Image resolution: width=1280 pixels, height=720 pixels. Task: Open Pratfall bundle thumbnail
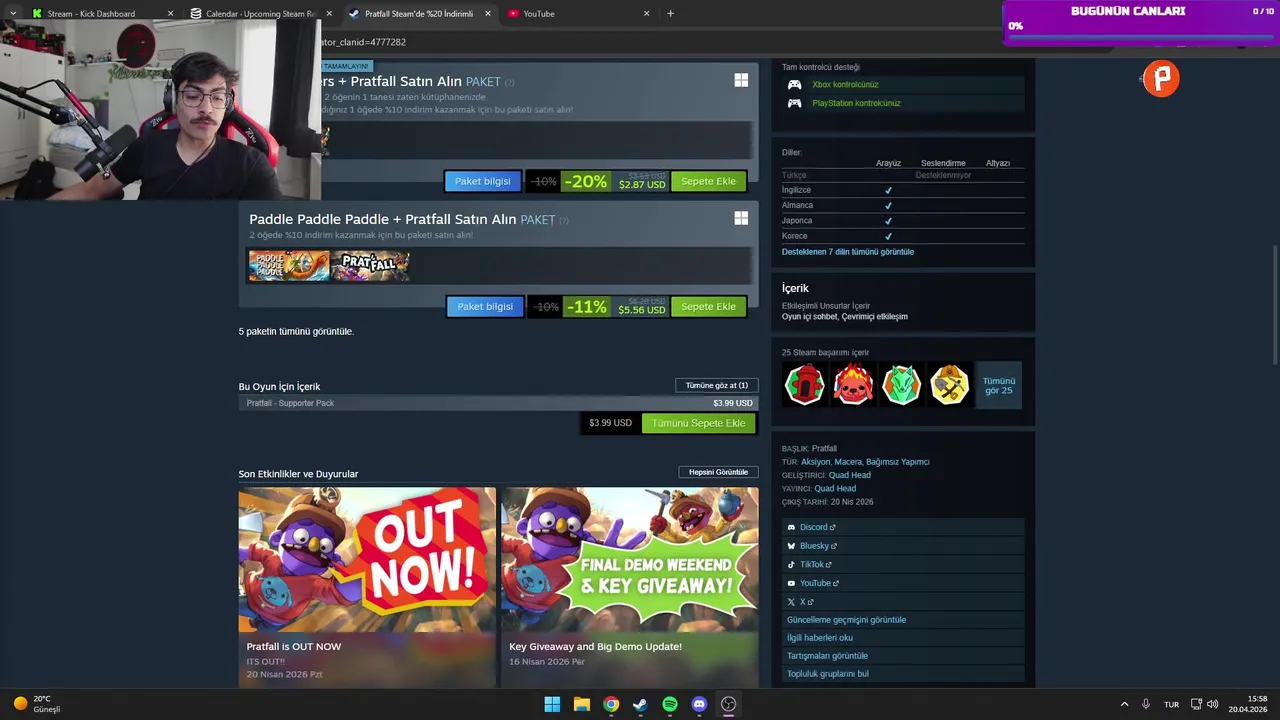click(370, 265)
